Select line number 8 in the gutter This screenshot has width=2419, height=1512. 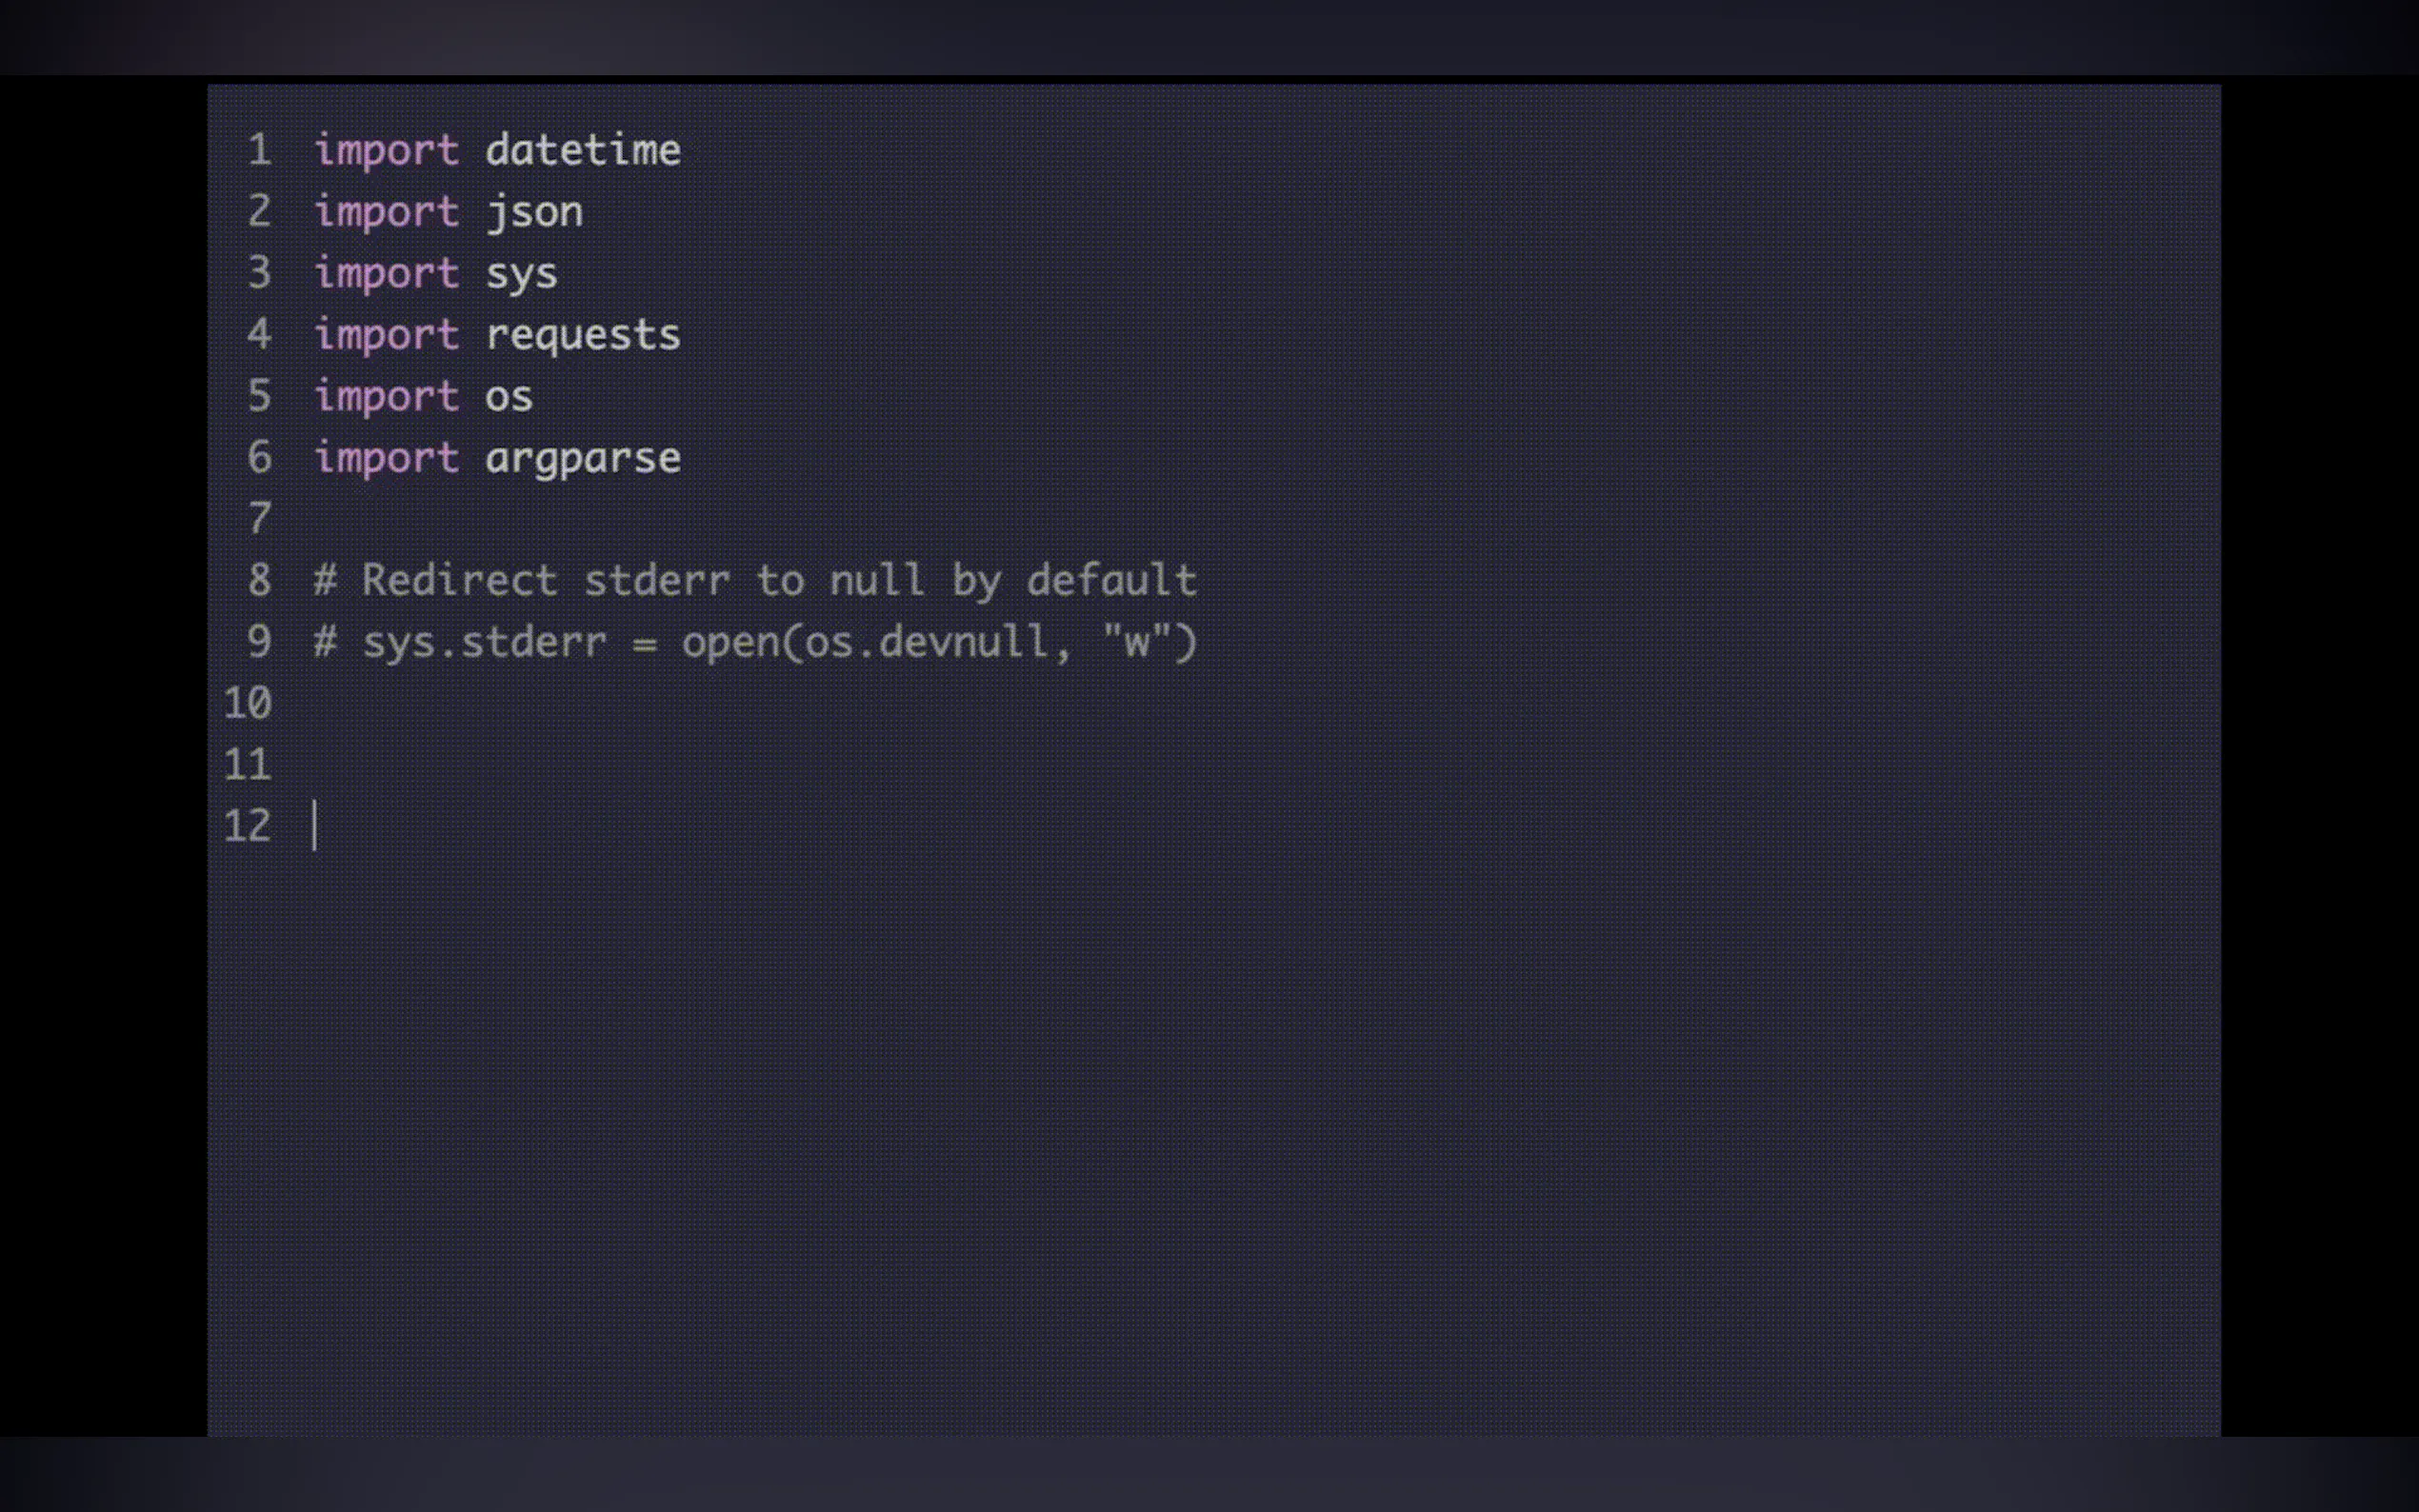point(259,581)
